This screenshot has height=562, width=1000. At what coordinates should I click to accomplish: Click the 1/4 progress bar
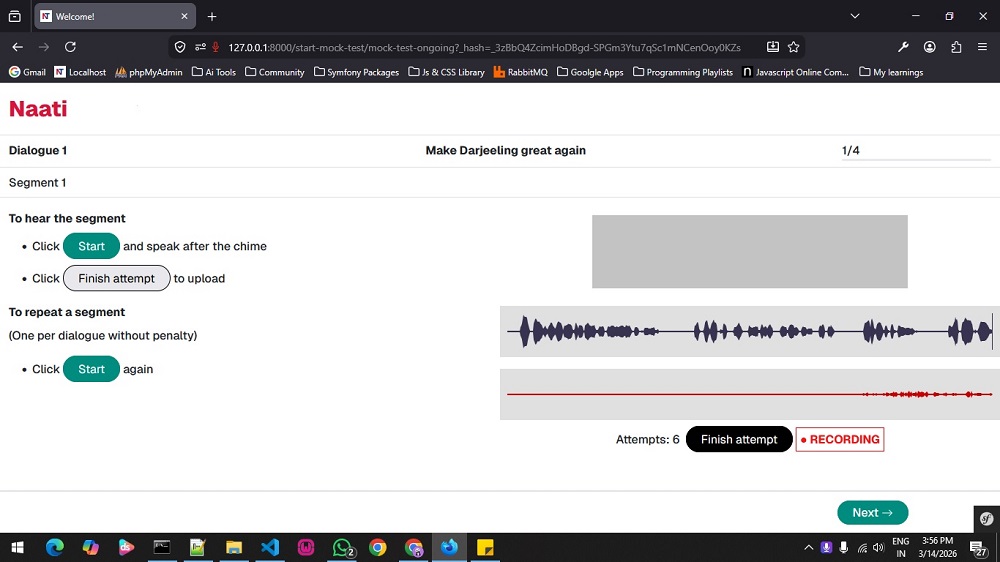point(916,159)
